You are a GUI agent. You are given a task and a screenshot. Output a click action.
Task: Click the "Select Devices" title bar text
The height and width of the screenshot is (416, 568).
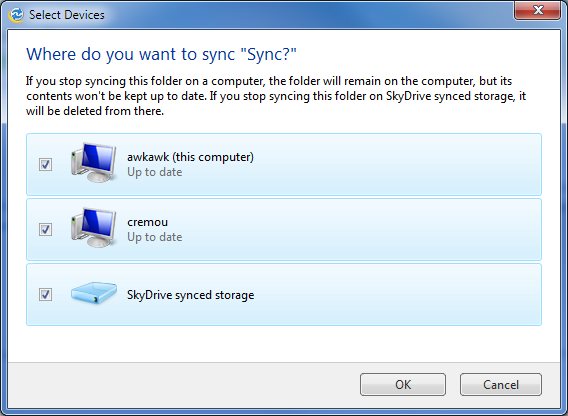[67, 15]
